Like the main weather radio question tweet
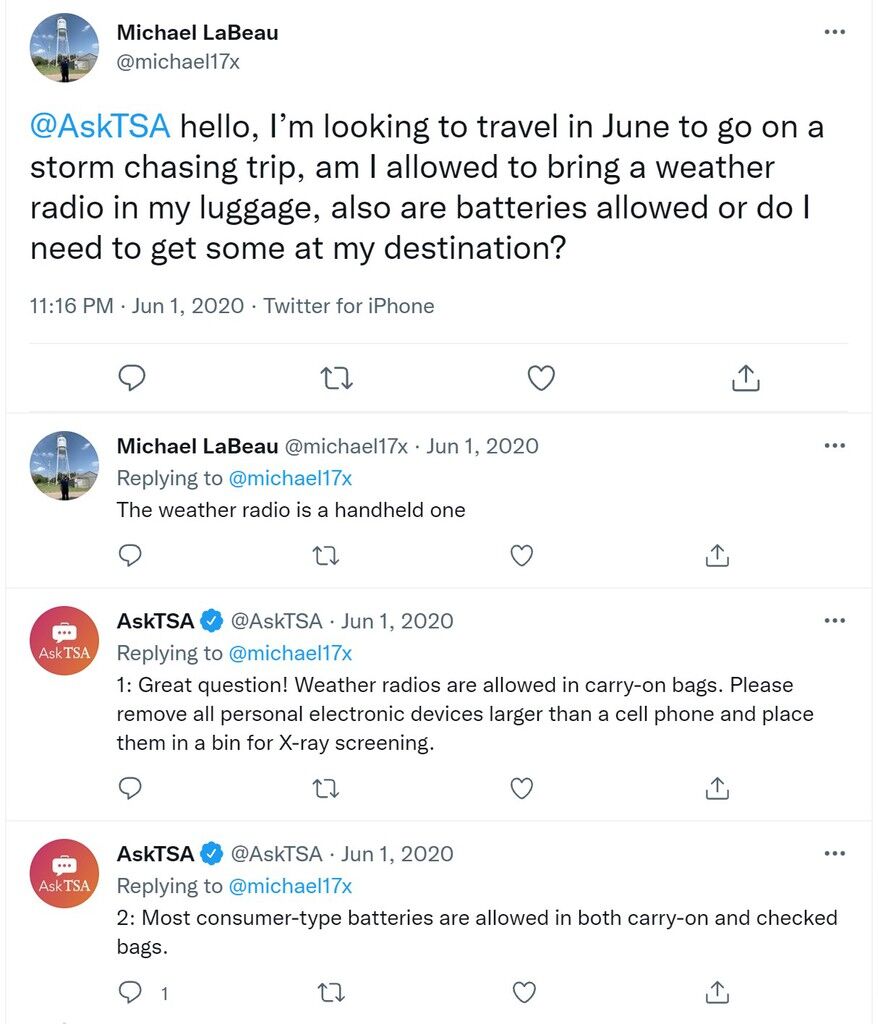 pos(541,377)
